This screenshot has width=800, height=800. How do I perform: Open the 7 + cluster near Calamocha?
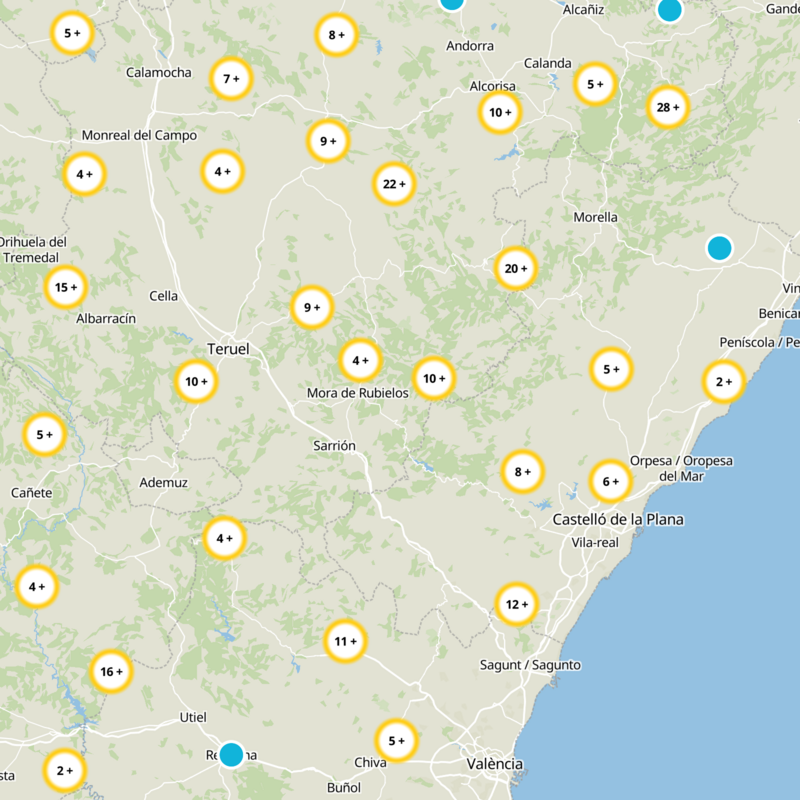231,79
